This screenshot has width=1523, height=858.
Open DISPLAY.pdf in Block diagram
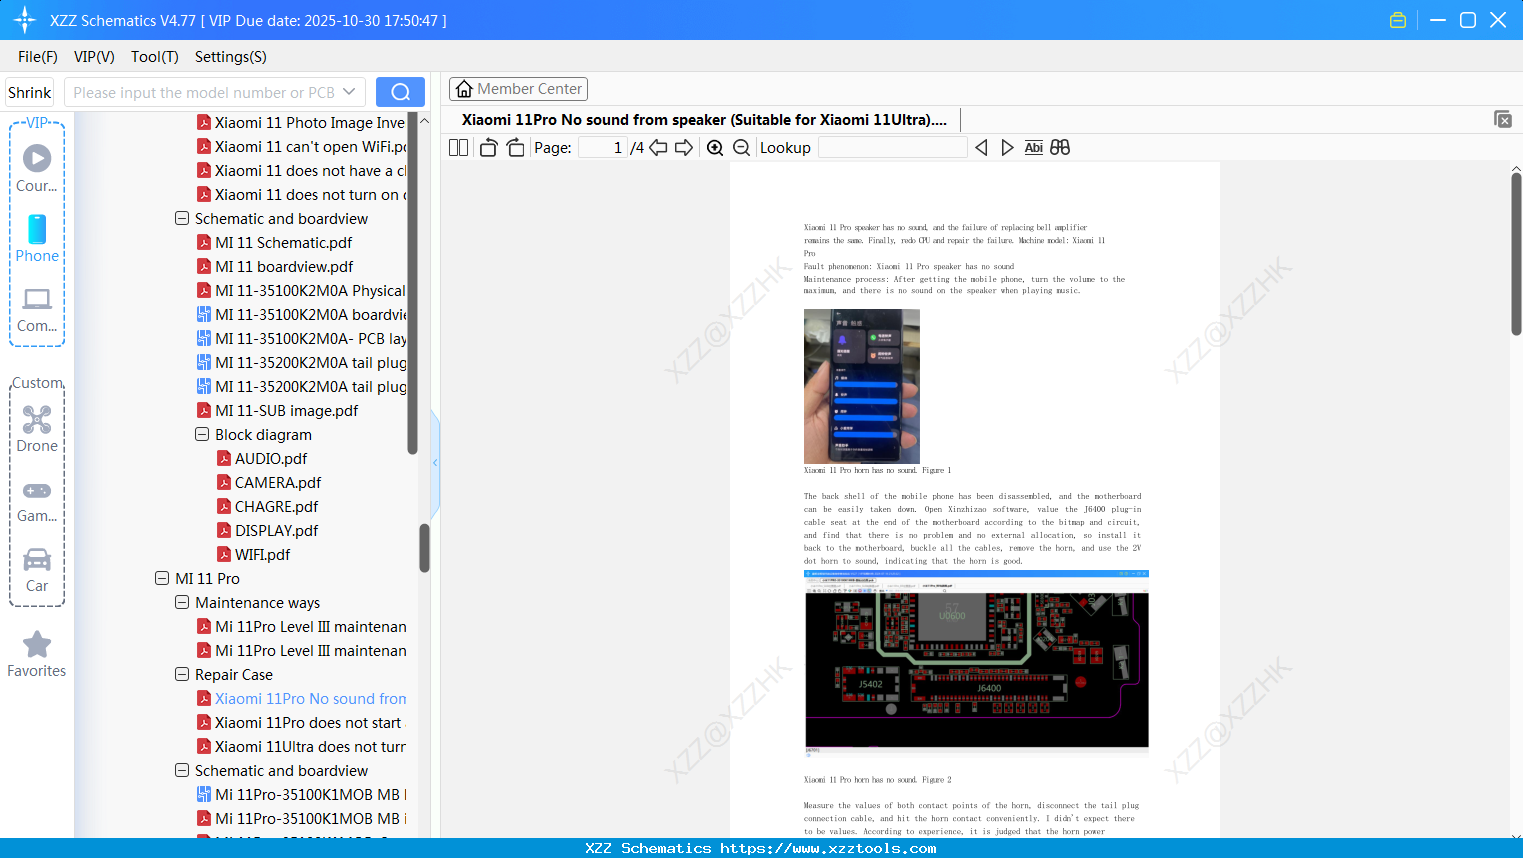[x=277, y=530]
